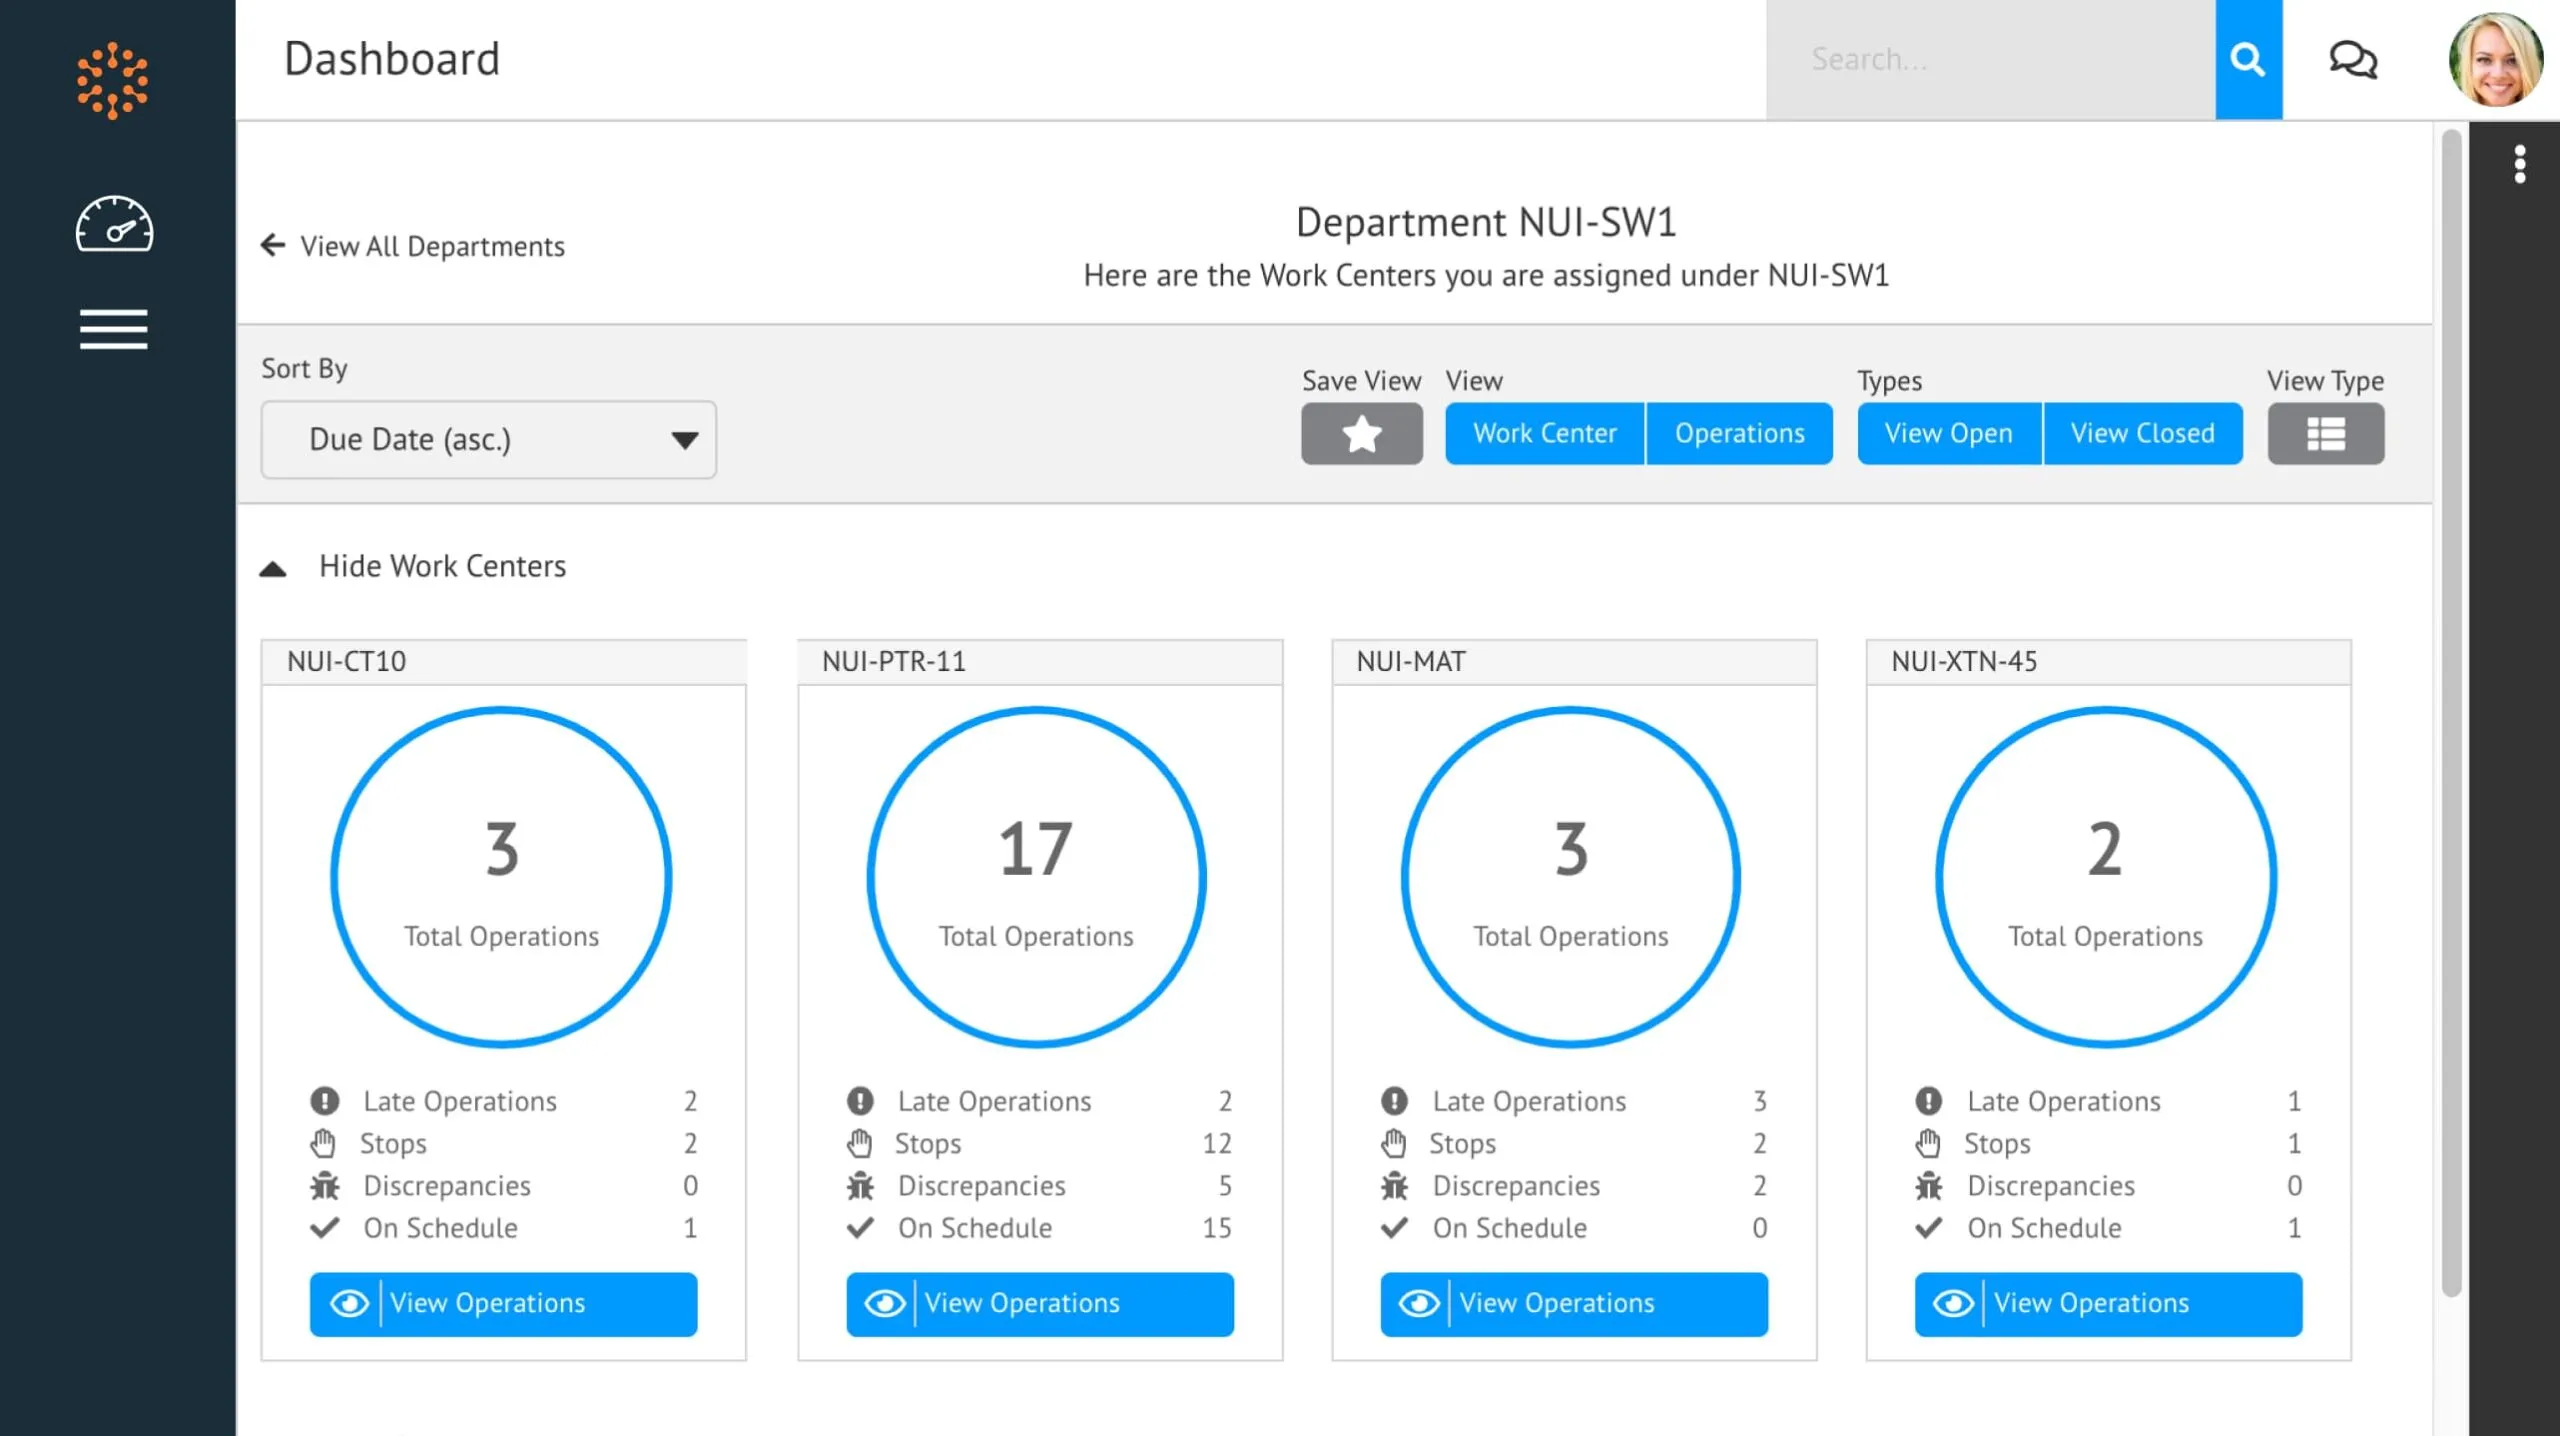Screen dimensions: 2560x1436
Task: Click the NUI-XTN-45 card header
Action: (x=2108, y=661)
